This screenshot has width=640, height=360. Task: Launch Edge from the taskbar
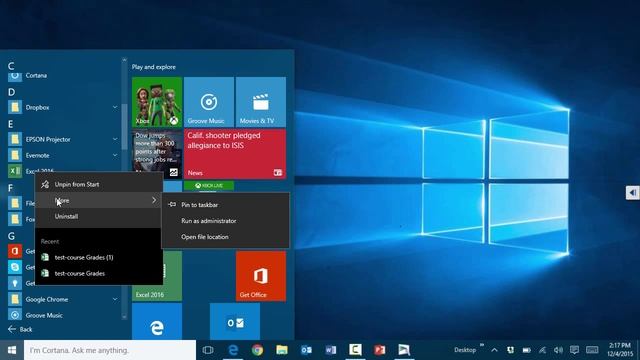pyautogui.click(x=233, y=350)
